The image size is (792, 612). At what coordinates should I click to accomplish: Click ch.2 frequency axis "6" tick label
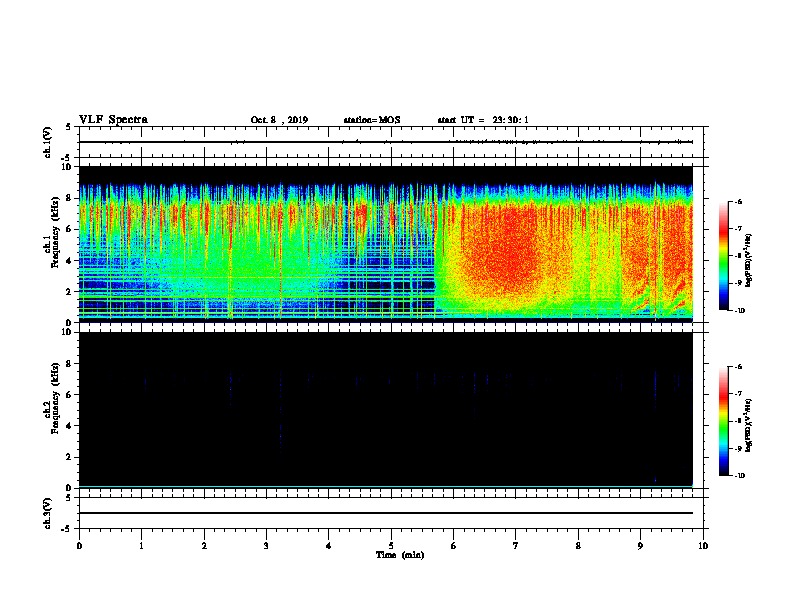pos(70,395)
